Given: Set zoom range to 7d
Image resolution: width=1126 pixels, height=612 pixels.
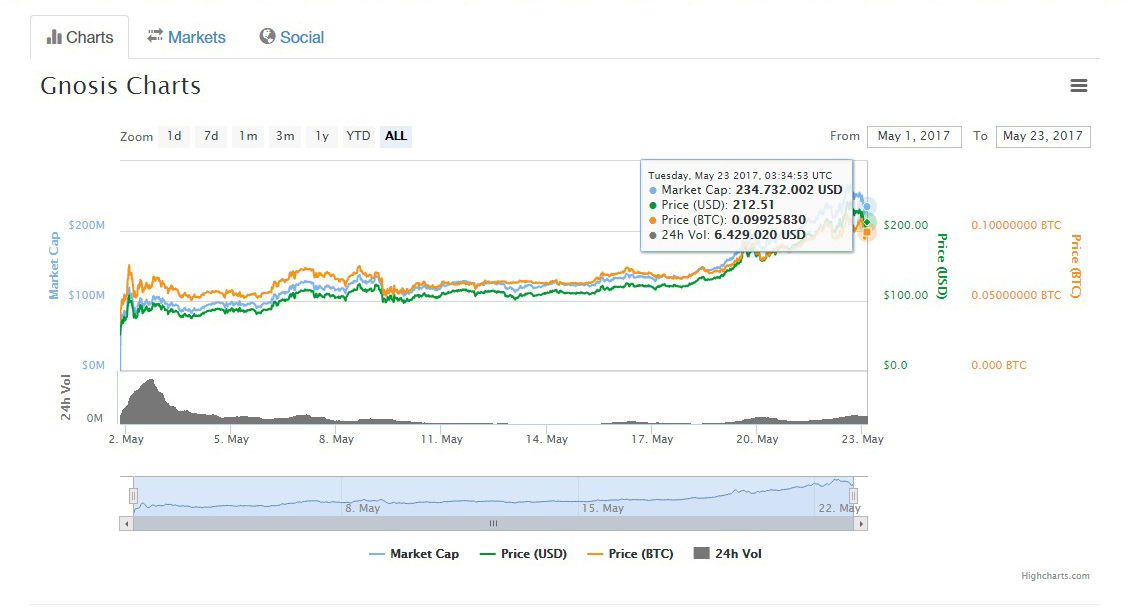Looking at the screenshot, I should tap(211, 136).
